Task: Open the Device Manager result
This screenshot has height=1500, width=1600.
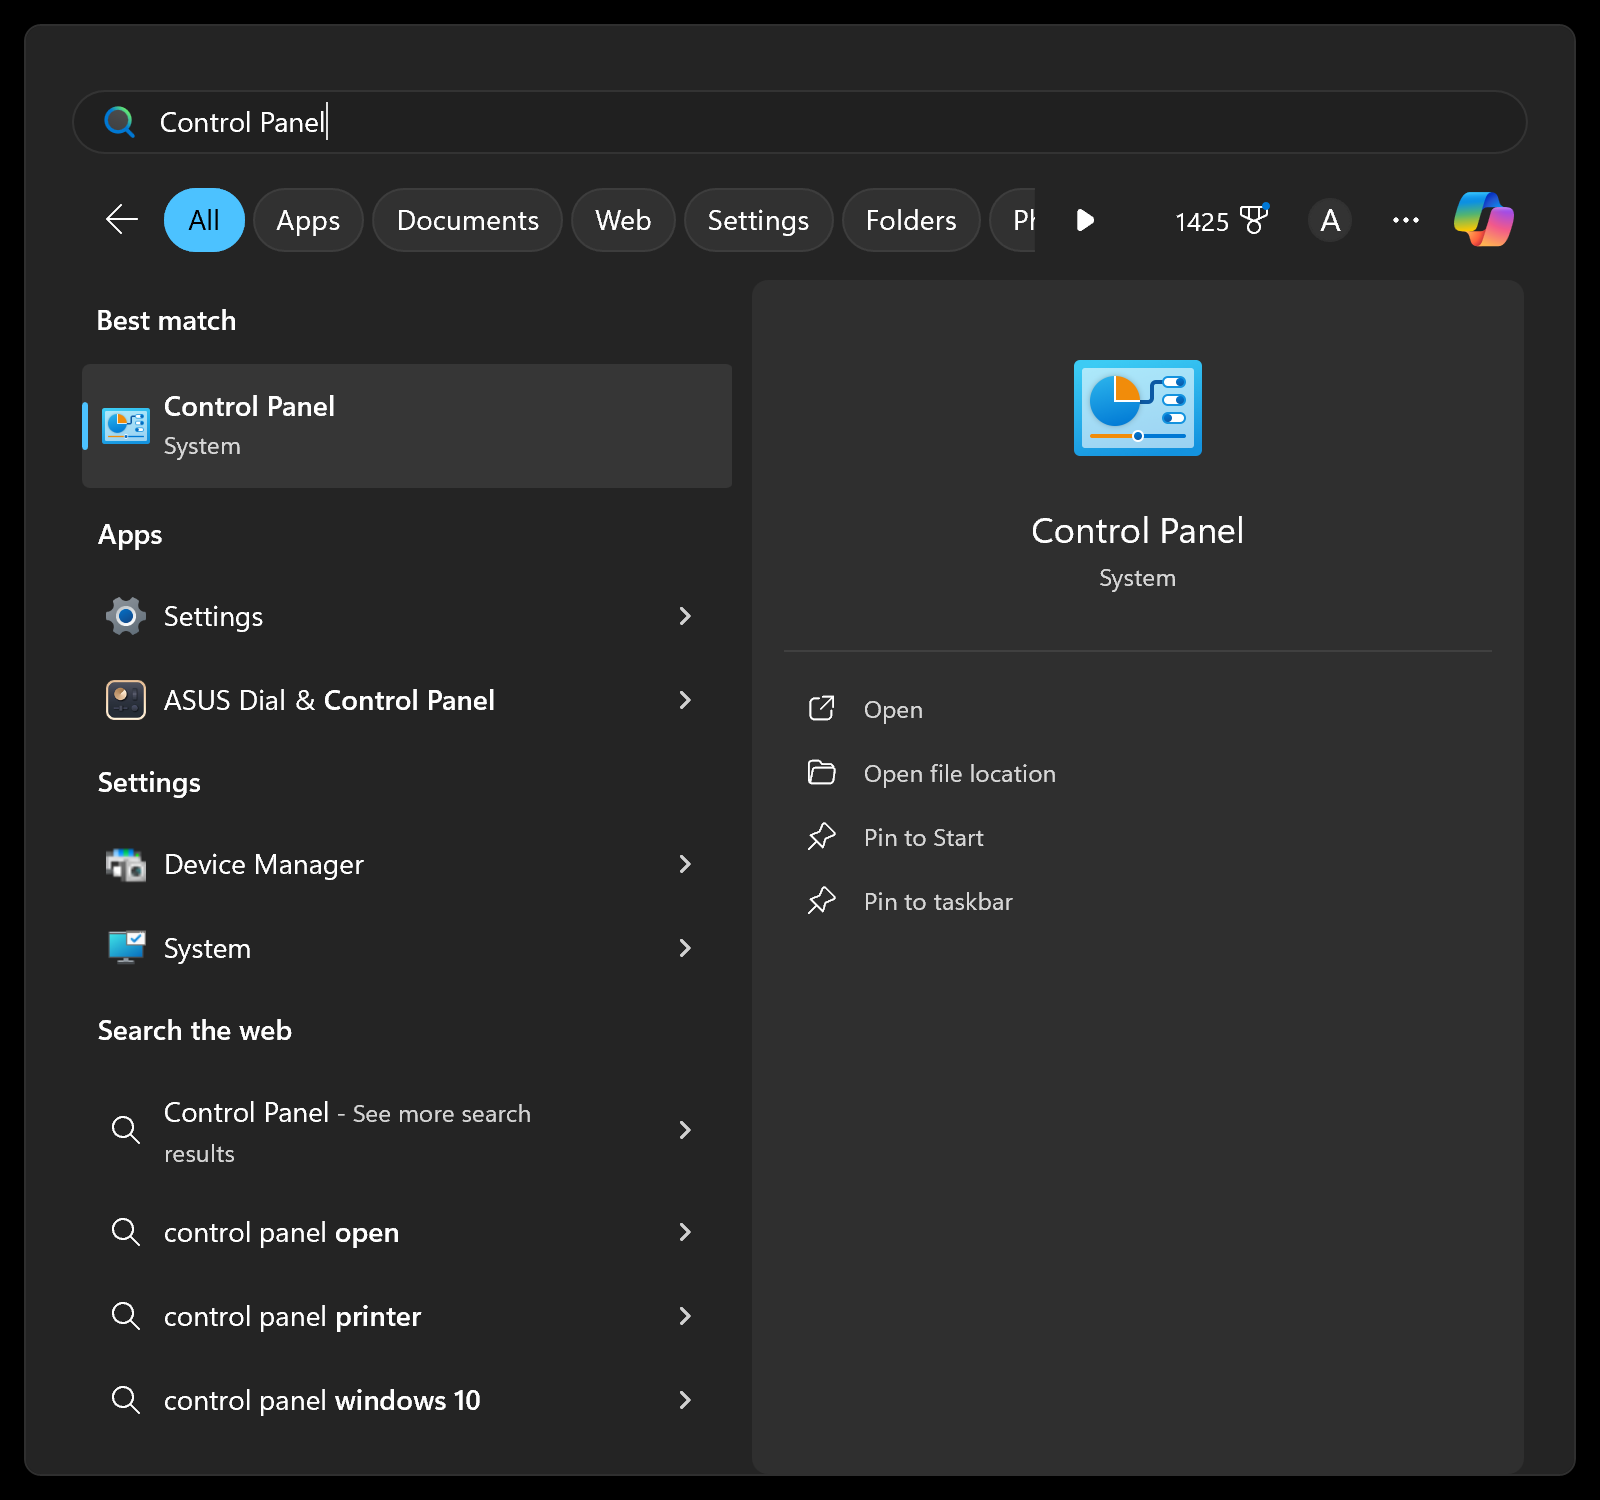Action: 407,864
